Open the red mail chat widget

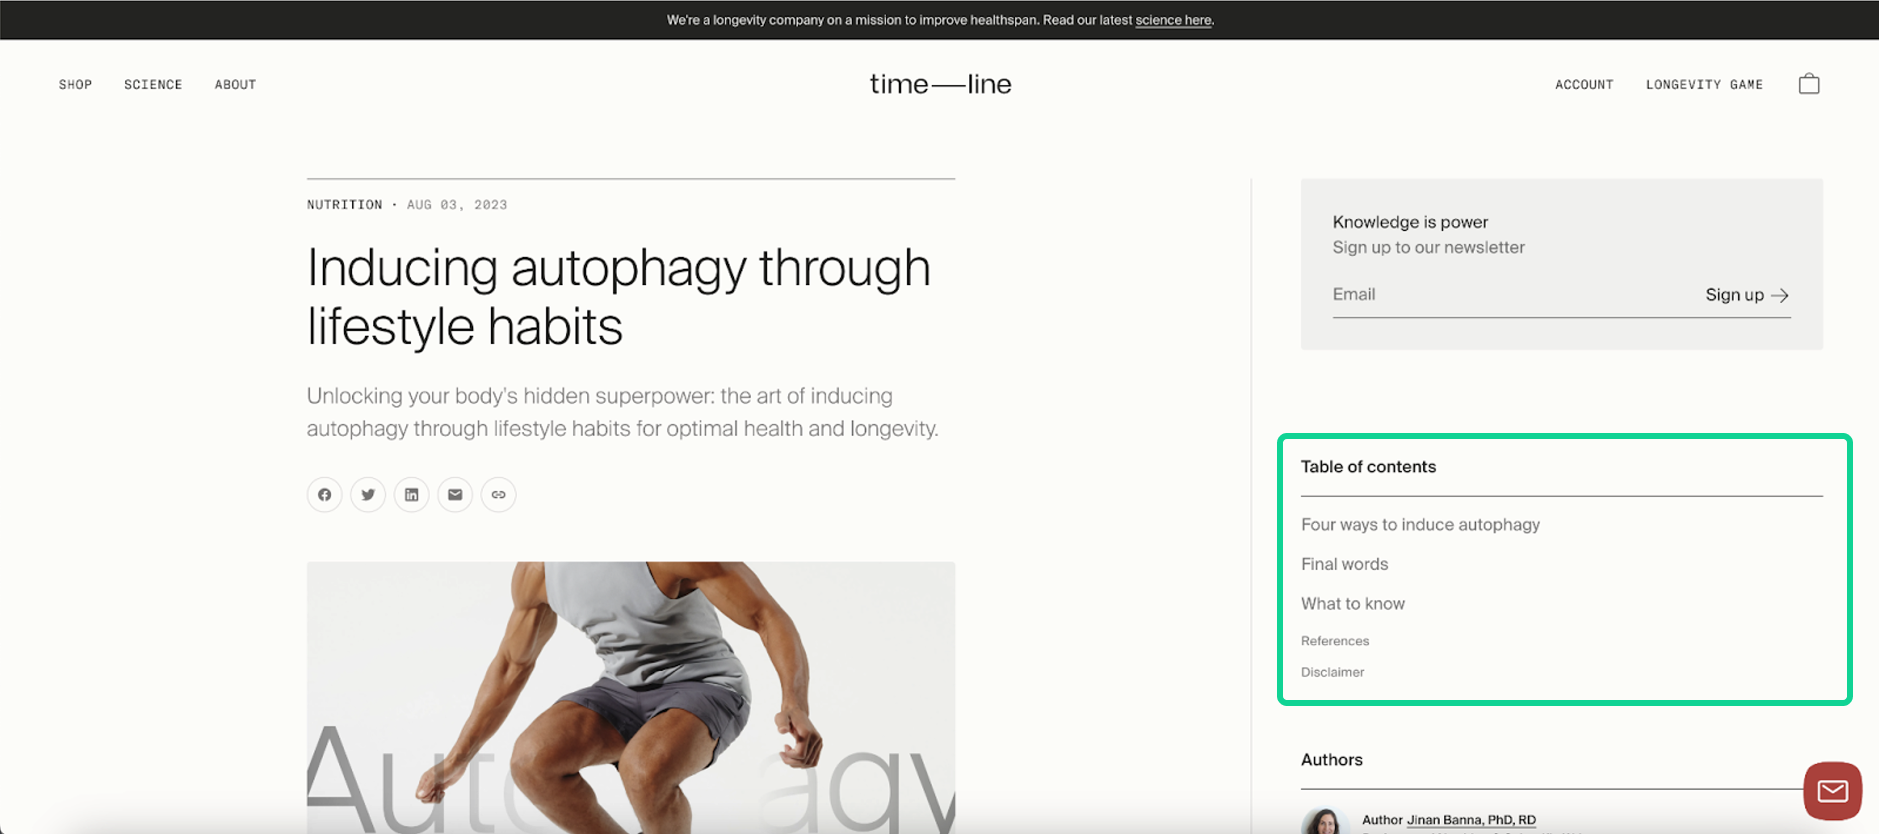[x=1832, y=791]
